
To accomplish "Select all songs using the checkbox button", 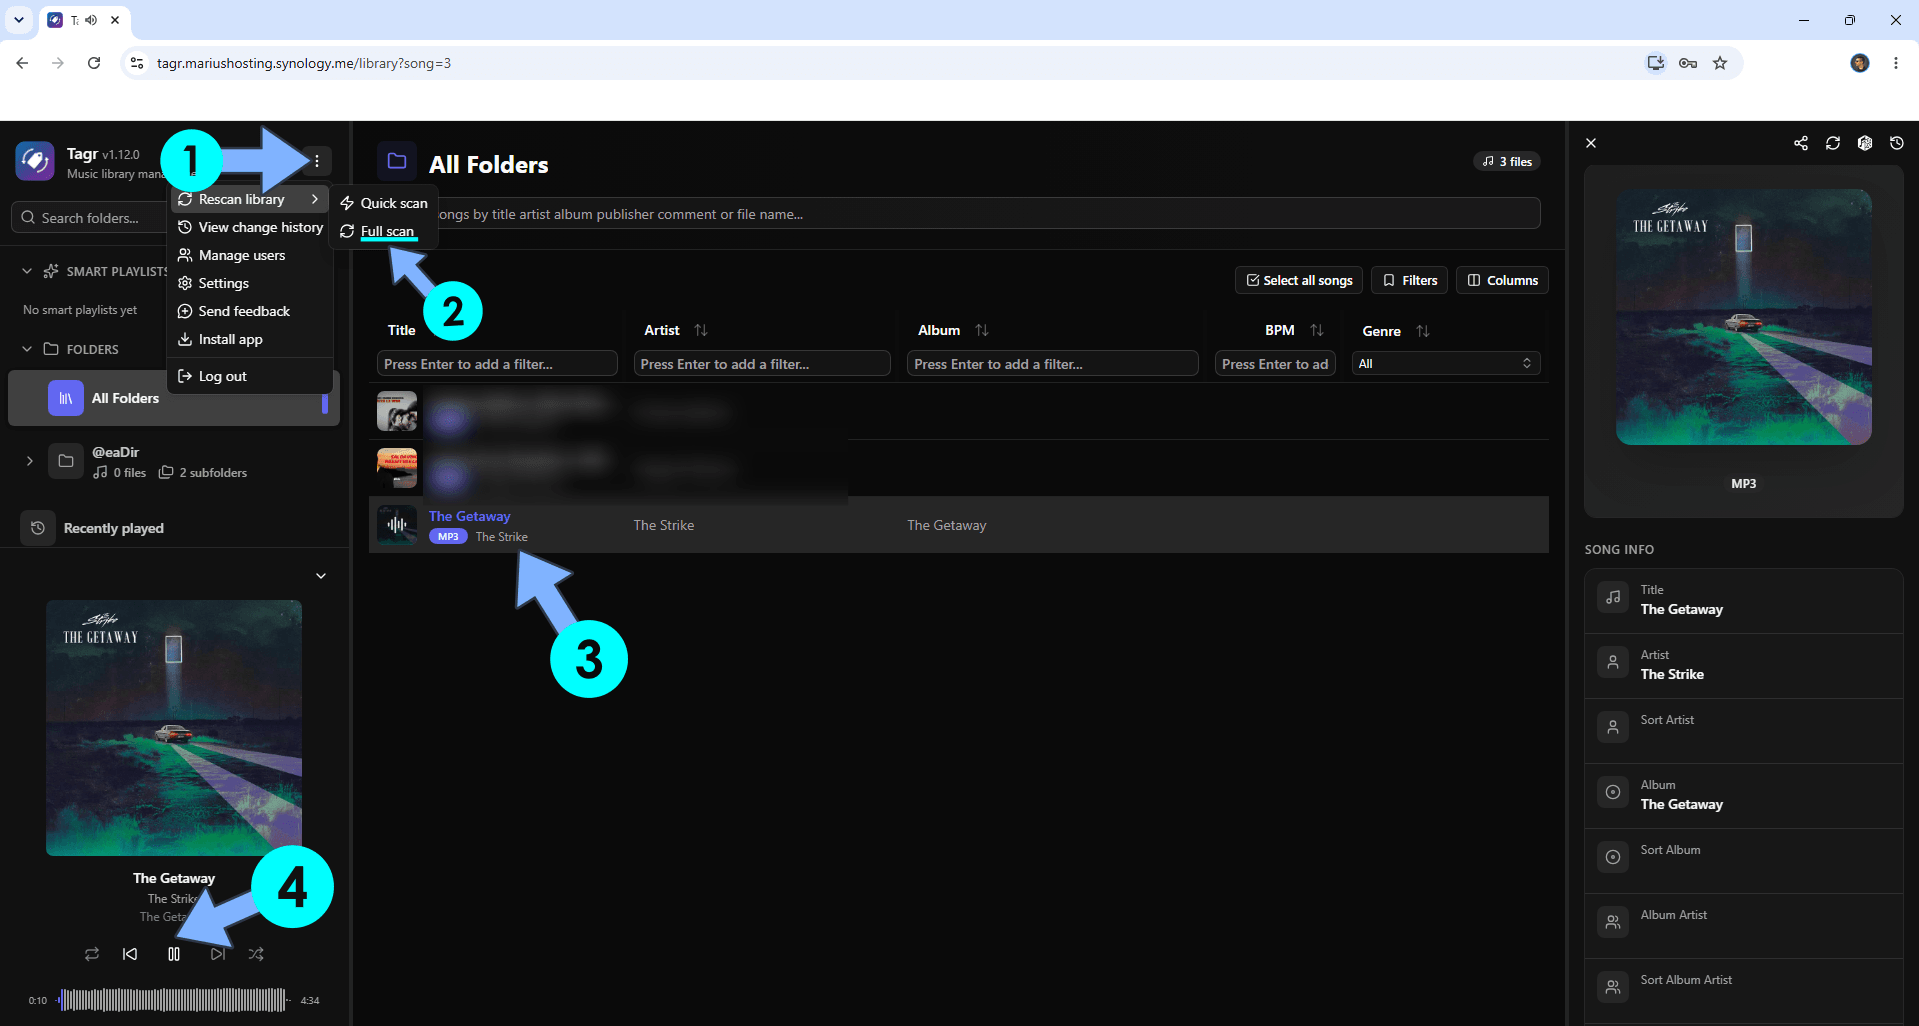I will point(1298,280).
